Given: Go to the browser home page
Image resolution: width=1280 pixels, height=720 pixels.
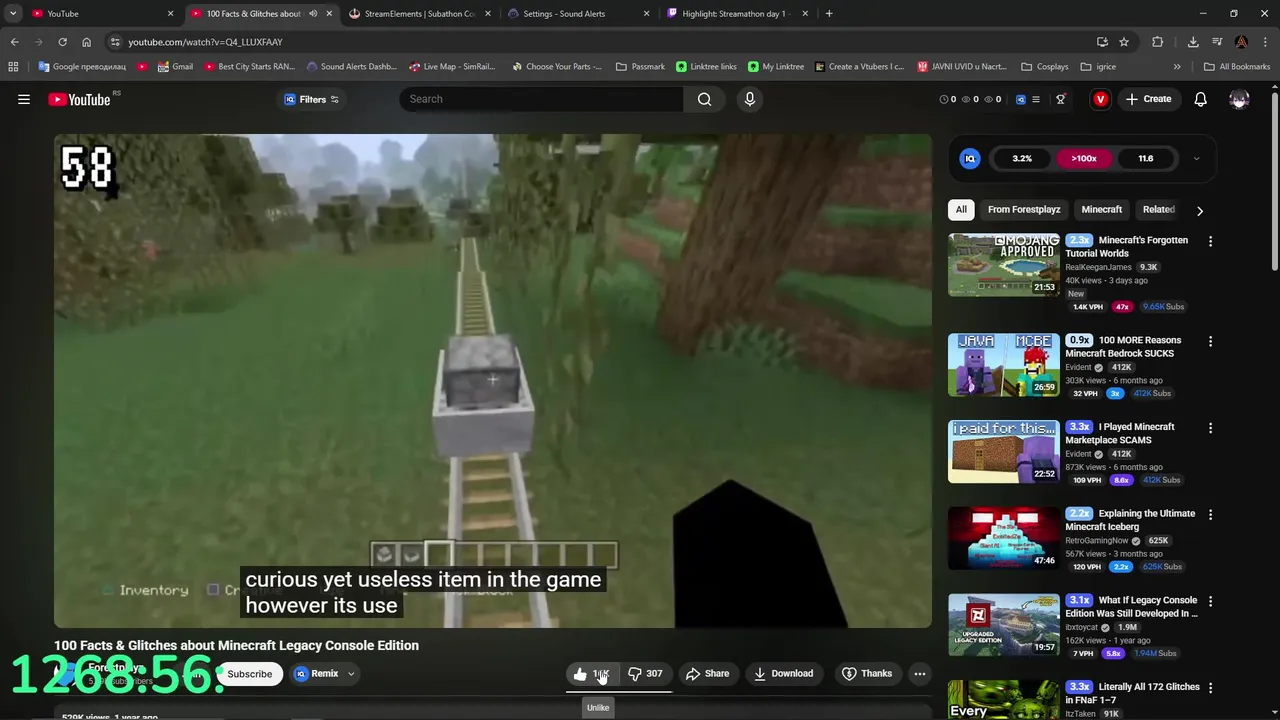Looking at the screenshot, I should click(x=86, y=42).
